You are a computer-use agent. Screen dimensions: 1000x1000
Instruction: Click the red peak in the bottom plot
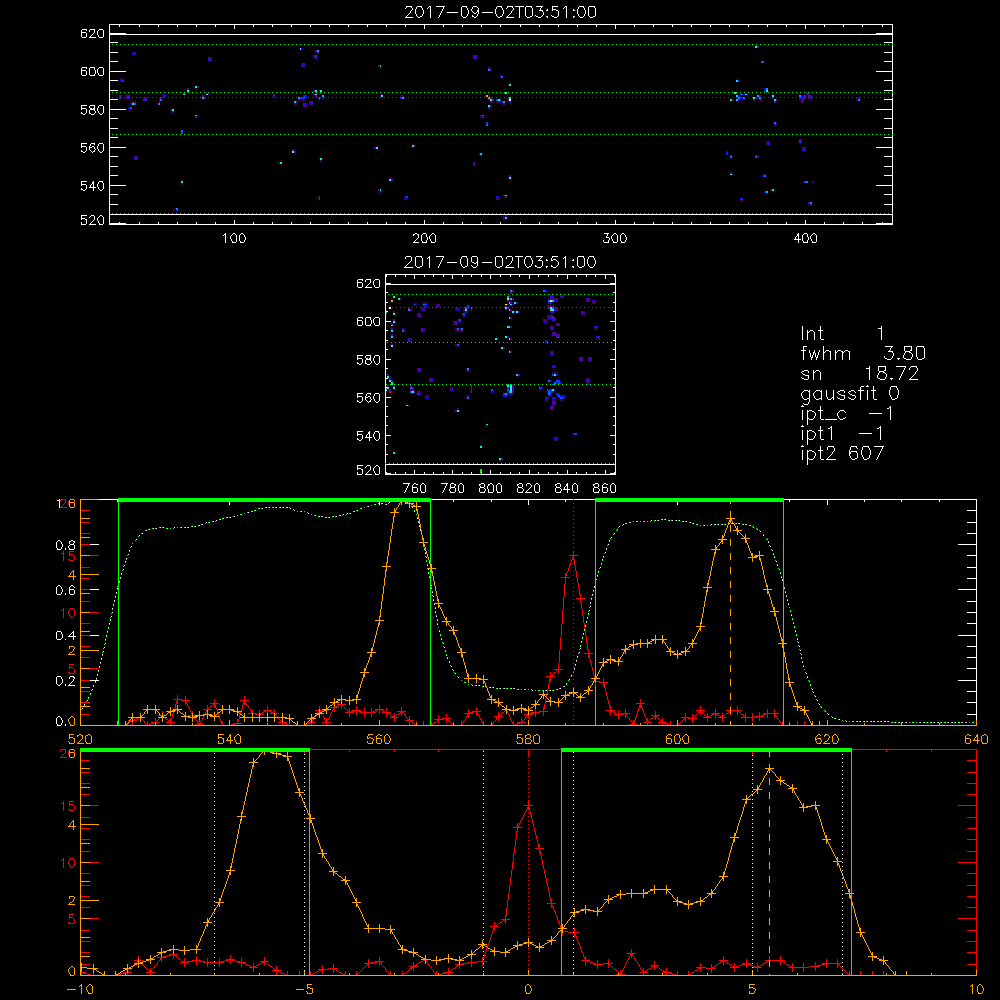(528, 807)
